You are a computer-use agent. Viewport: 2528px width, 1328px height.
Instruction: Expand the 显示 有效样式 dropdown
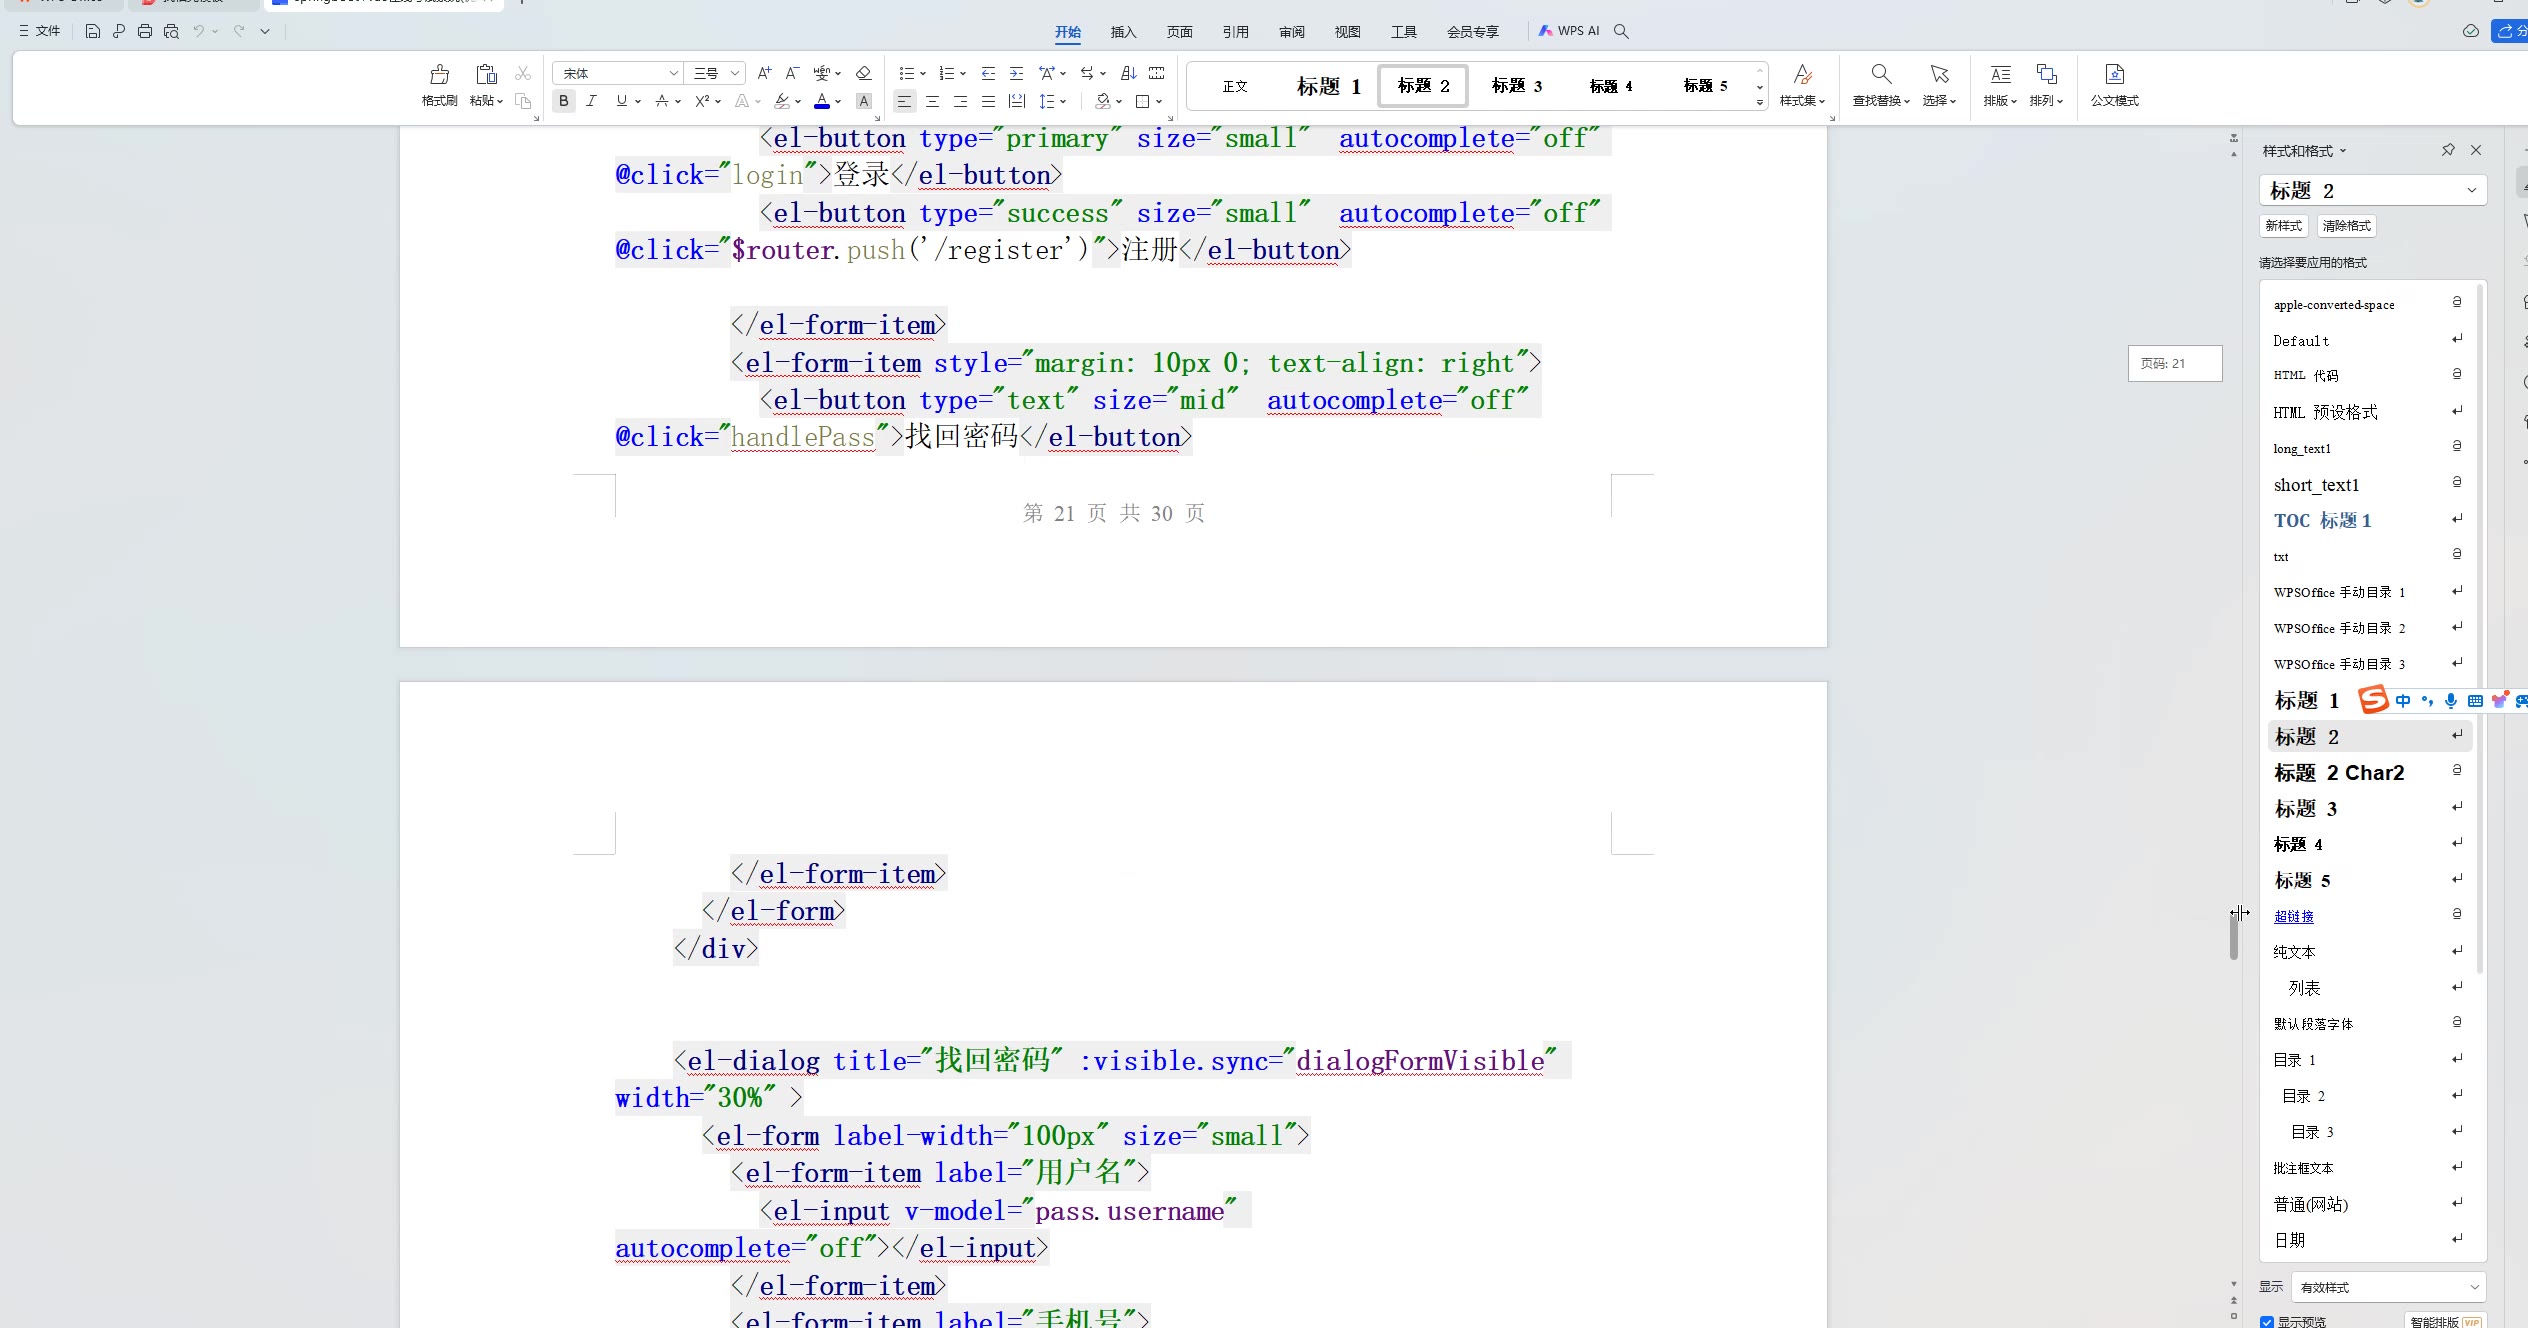(x=2387, y=1287)
